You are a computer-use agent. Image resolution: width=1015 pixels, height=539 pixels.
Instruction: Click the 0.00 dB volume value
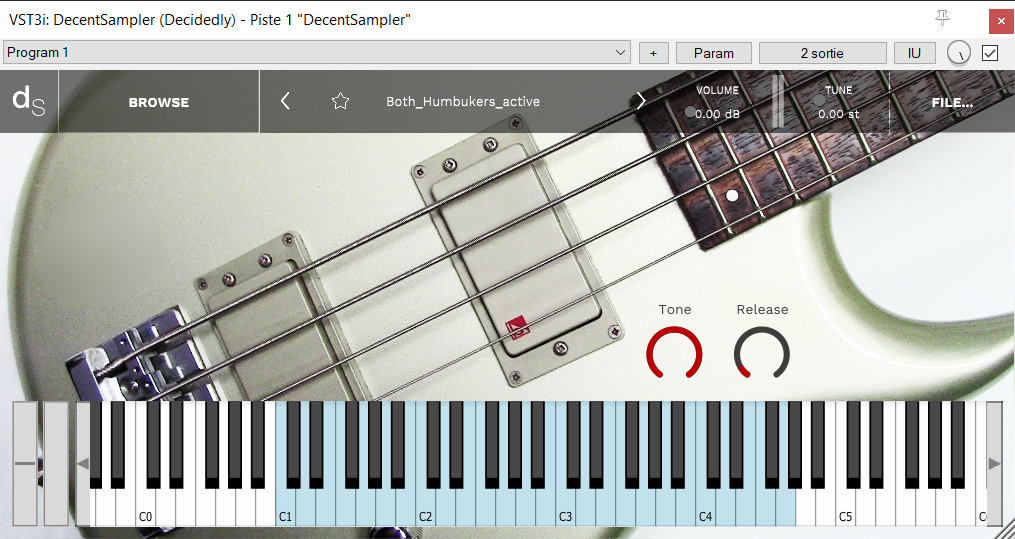click(717, 114)
